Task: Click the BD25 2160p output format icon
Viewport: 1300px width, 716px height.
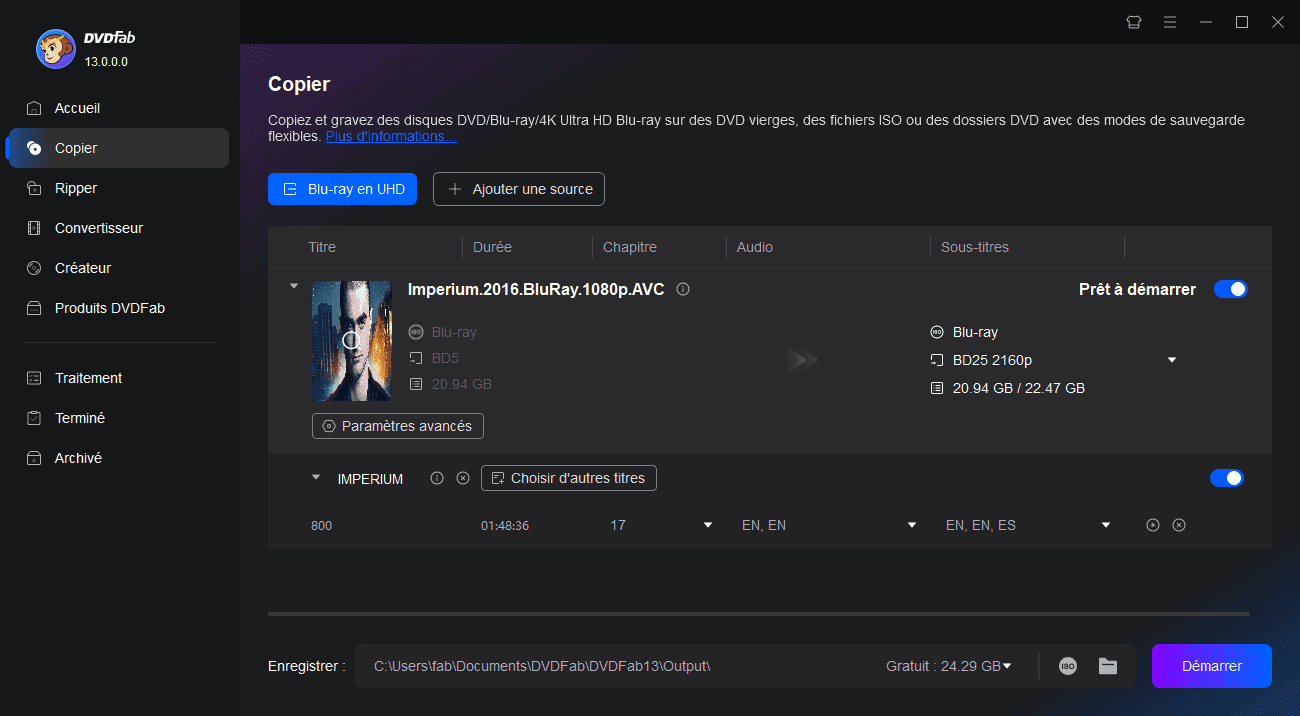Action: tap(937, 360)
